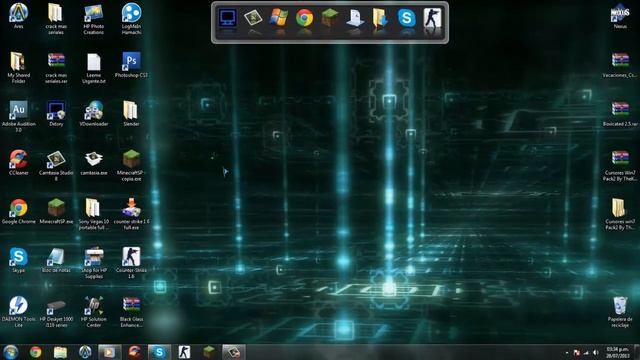Launch Photoshop CS3 from desktop
This screenshot has width=640, height=360.
(131, 65)
